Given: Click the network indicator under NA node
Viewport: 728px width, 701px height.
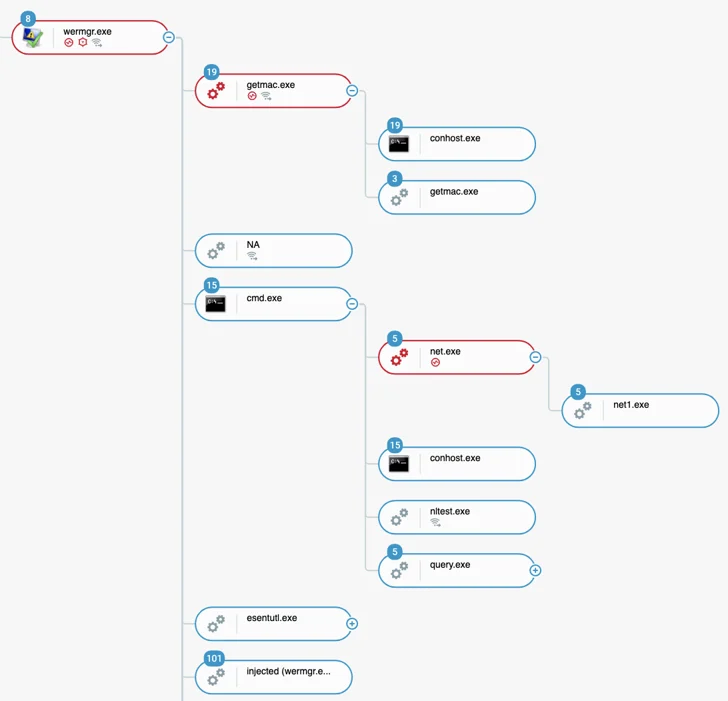Looking at the screenshot, I should tap(252, 256).
